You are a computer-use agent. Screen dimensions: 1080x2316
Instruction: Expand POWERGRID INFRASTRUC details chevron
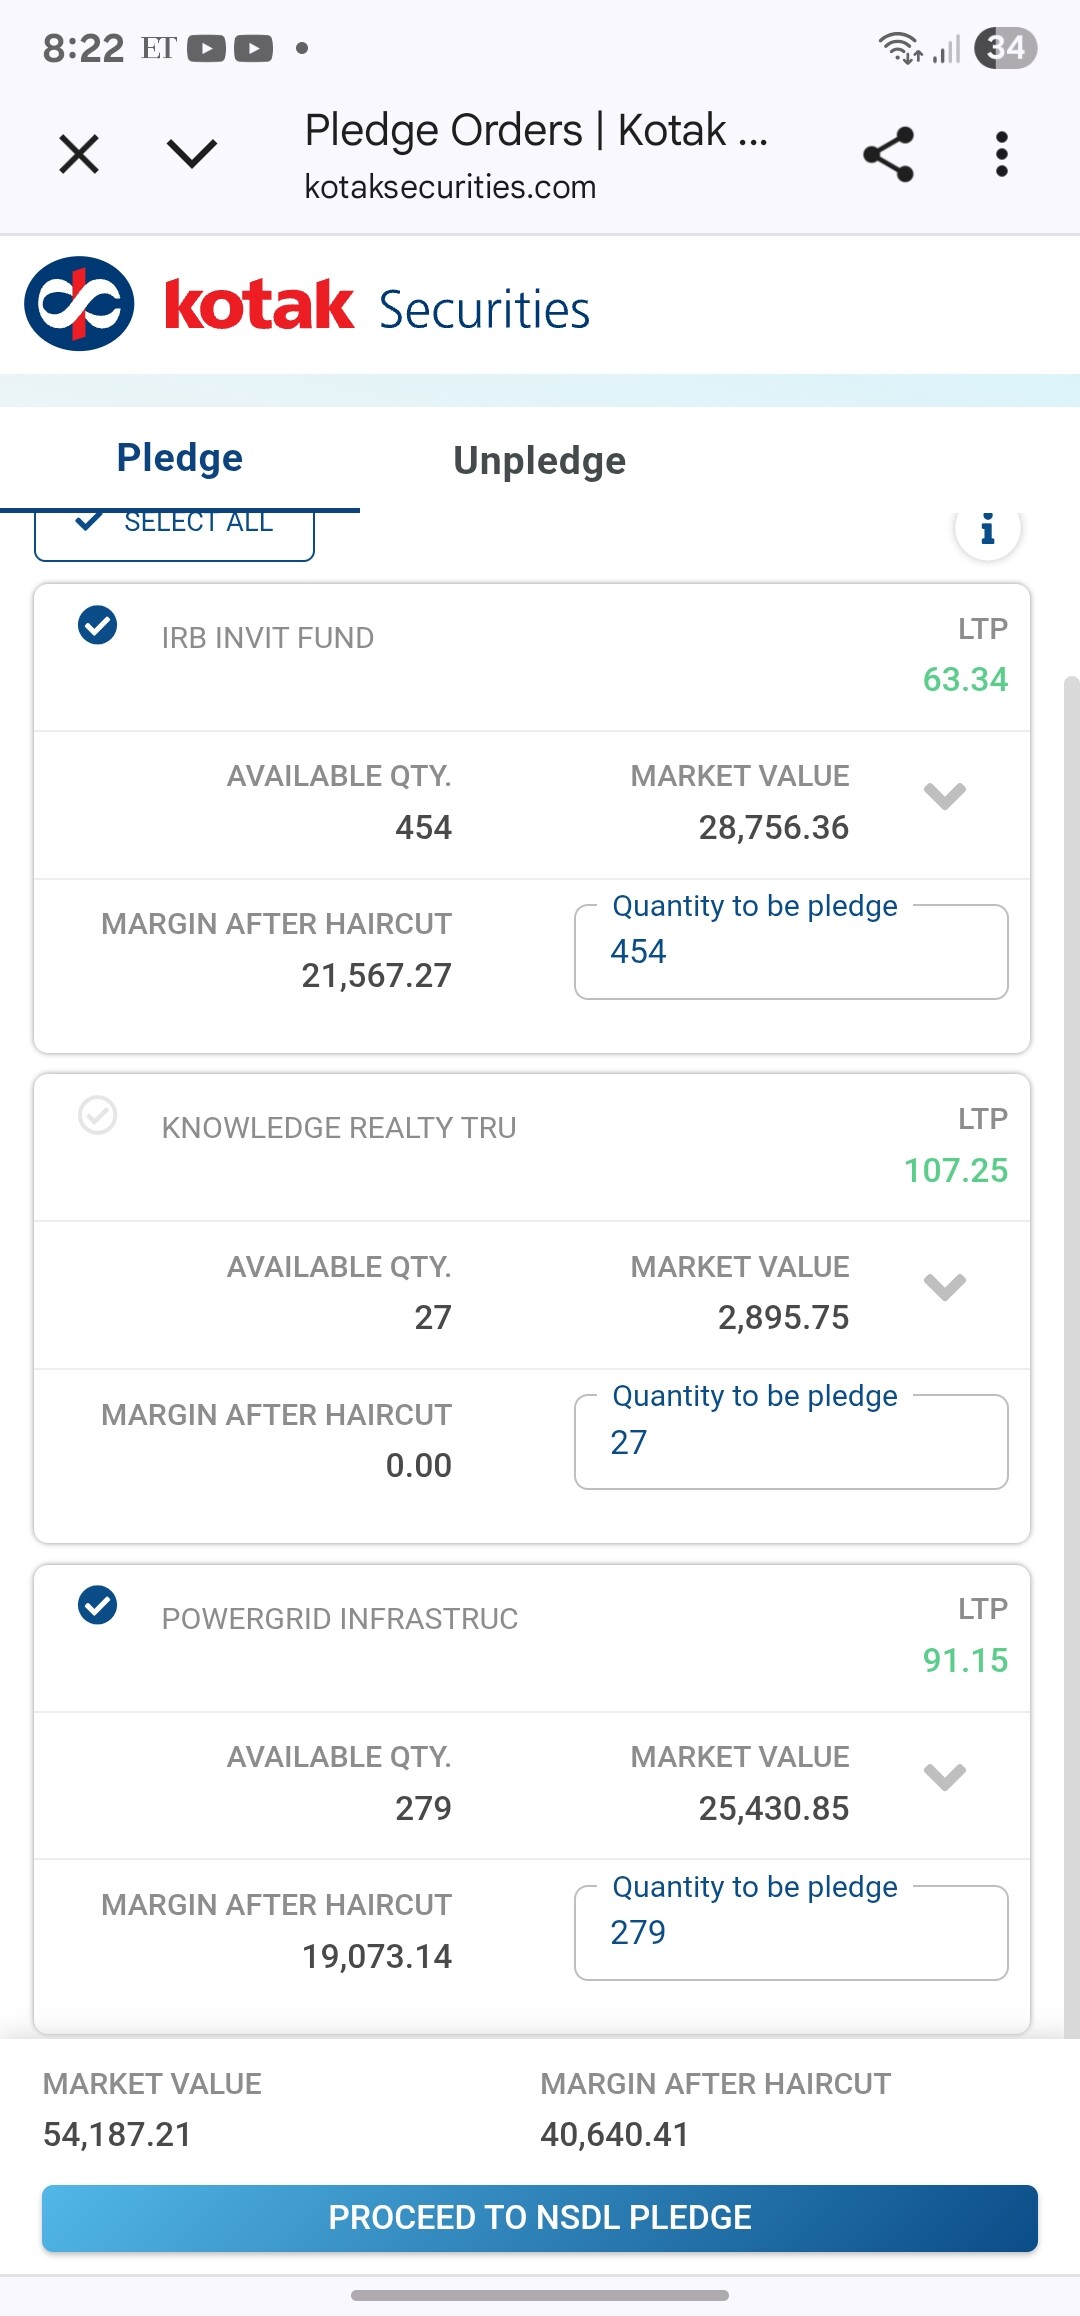pos(944,1777)
